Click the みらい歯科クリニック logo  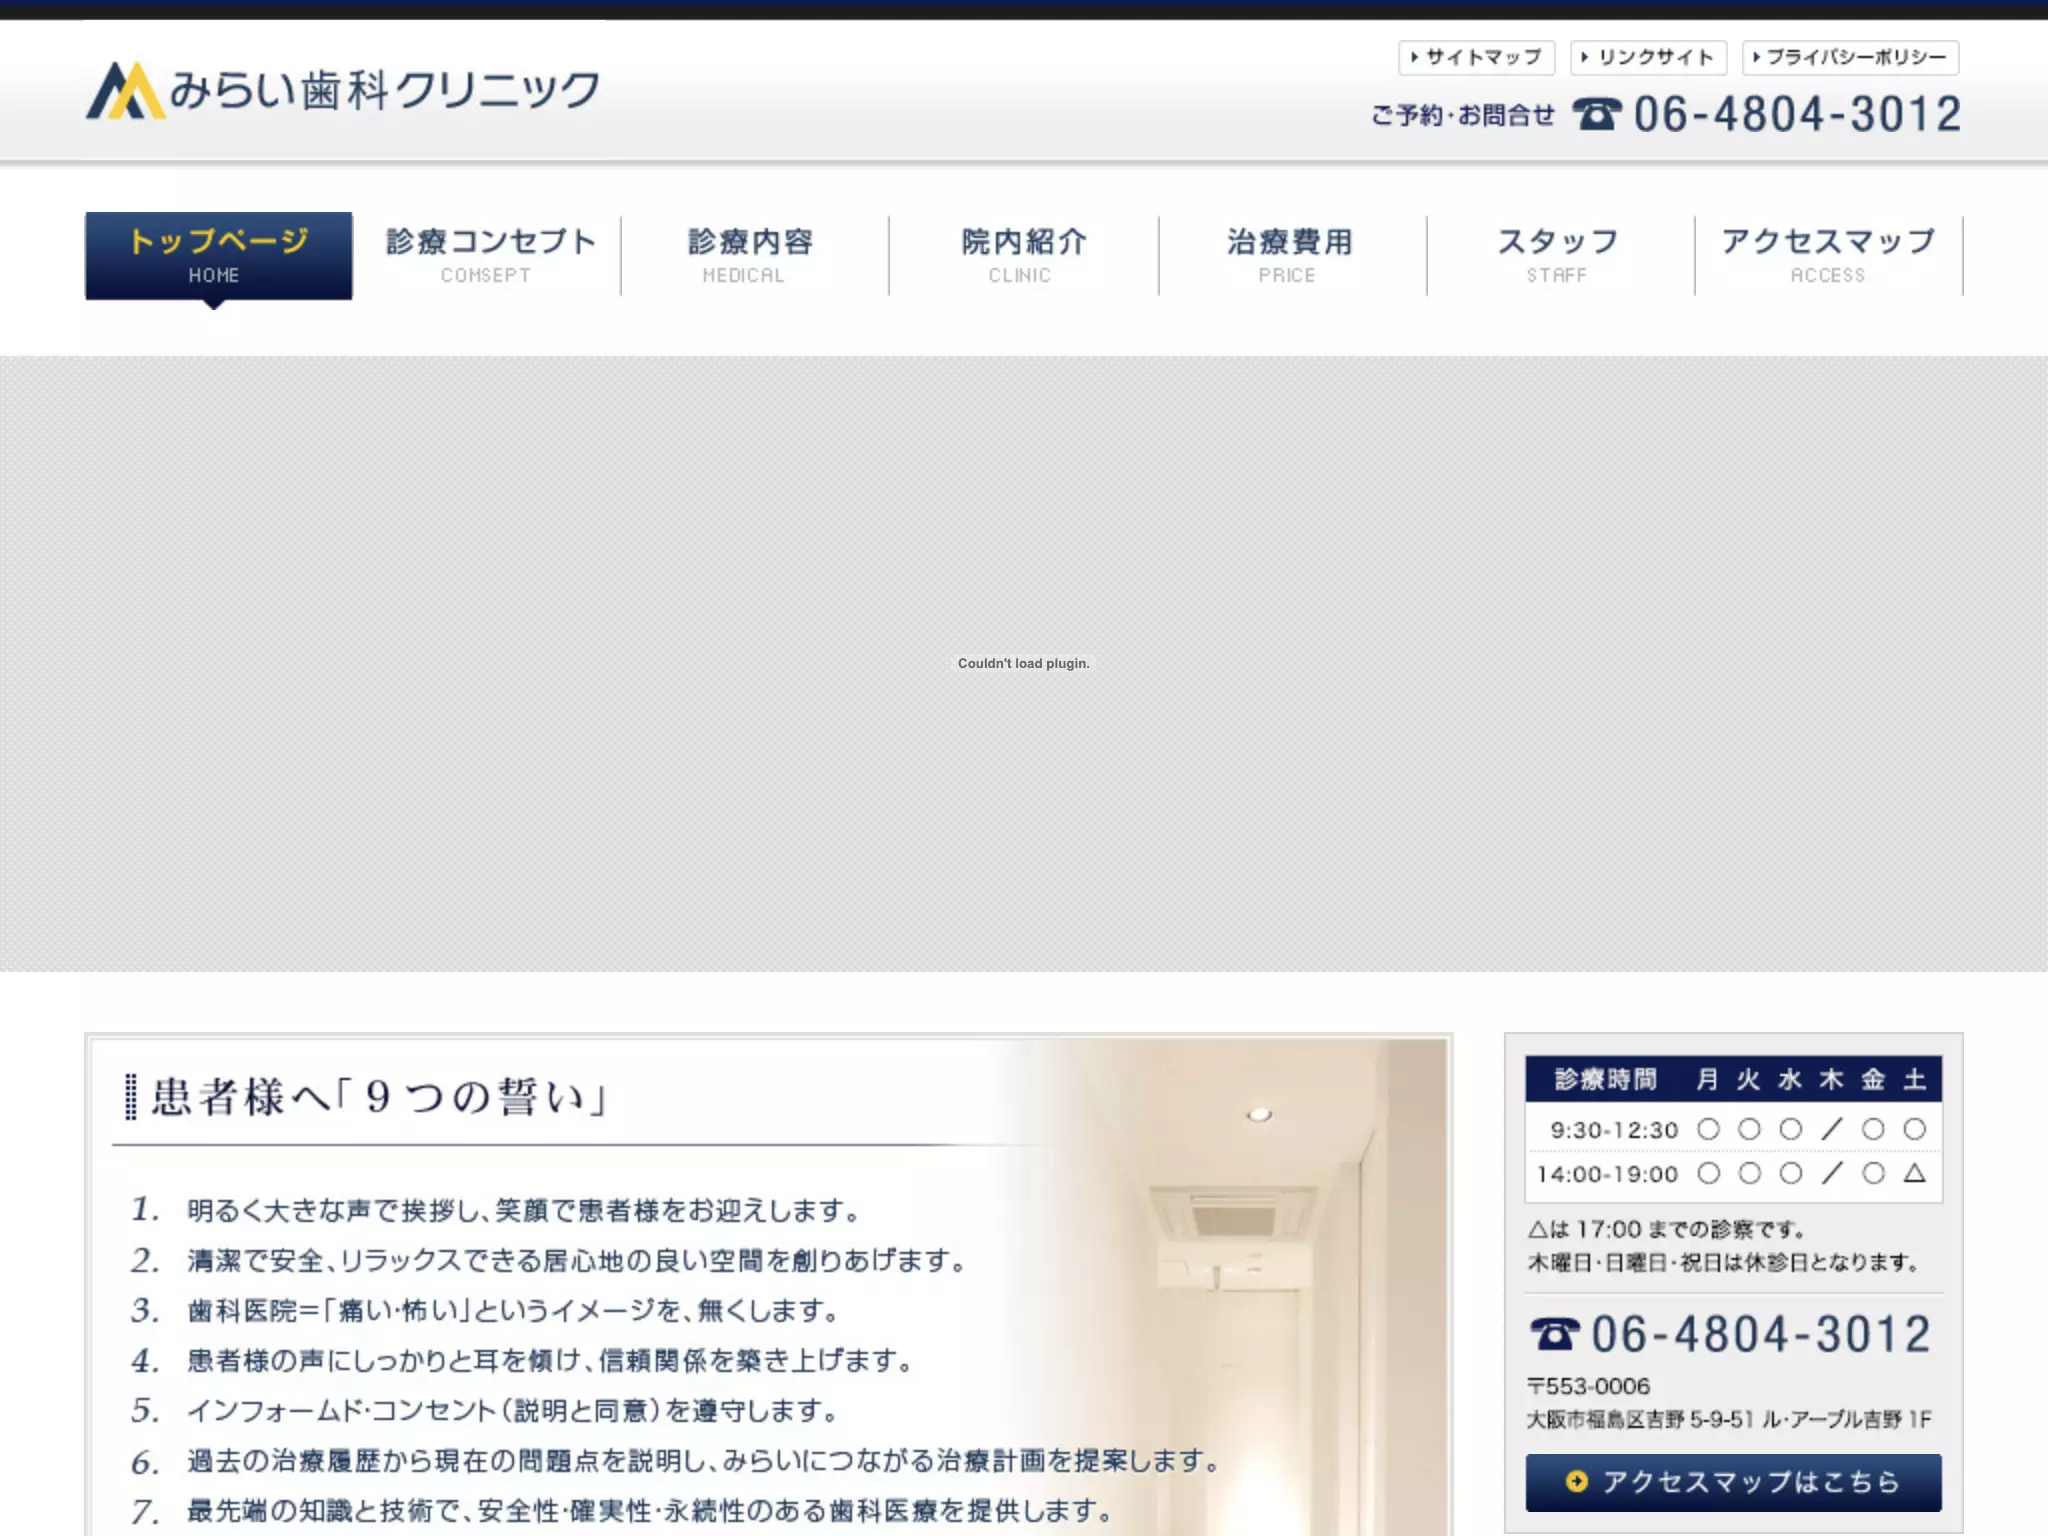(x=343, y=91)
